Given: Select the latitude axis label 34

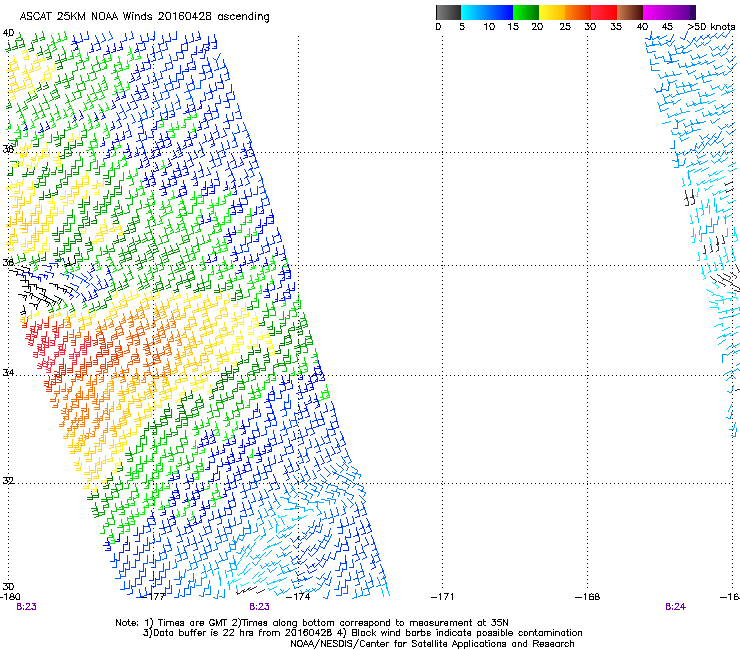Looking at the screenshot, I should coord(8,373).
